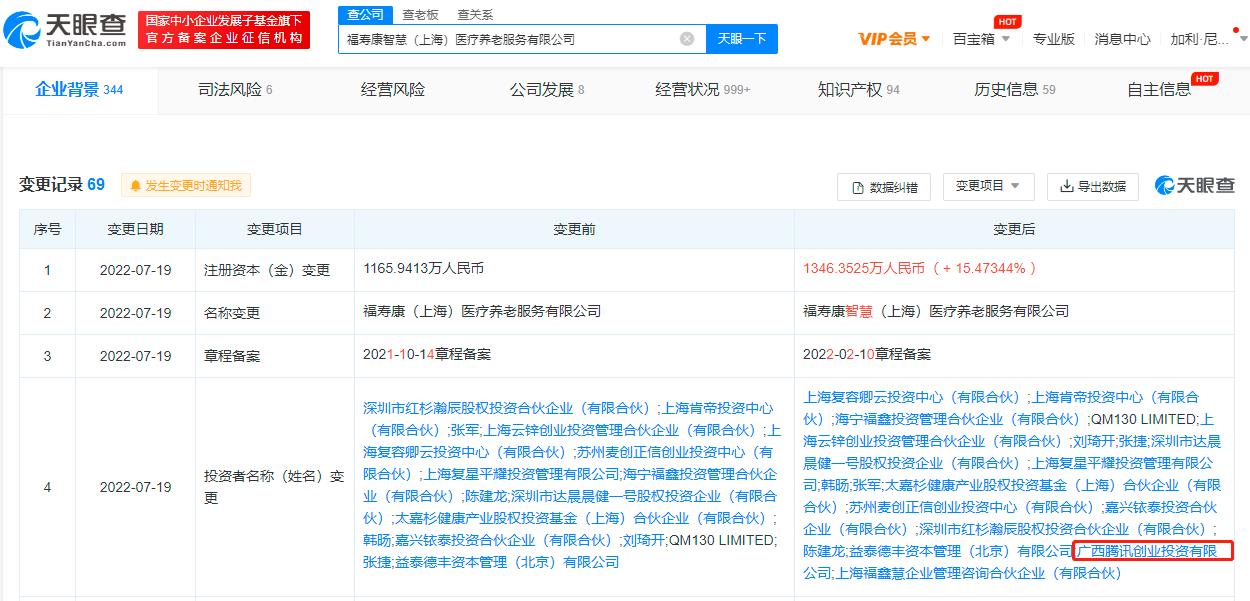Select the 1165.9413万人民币 value
1250x601 pixels.
coord(425,269)
